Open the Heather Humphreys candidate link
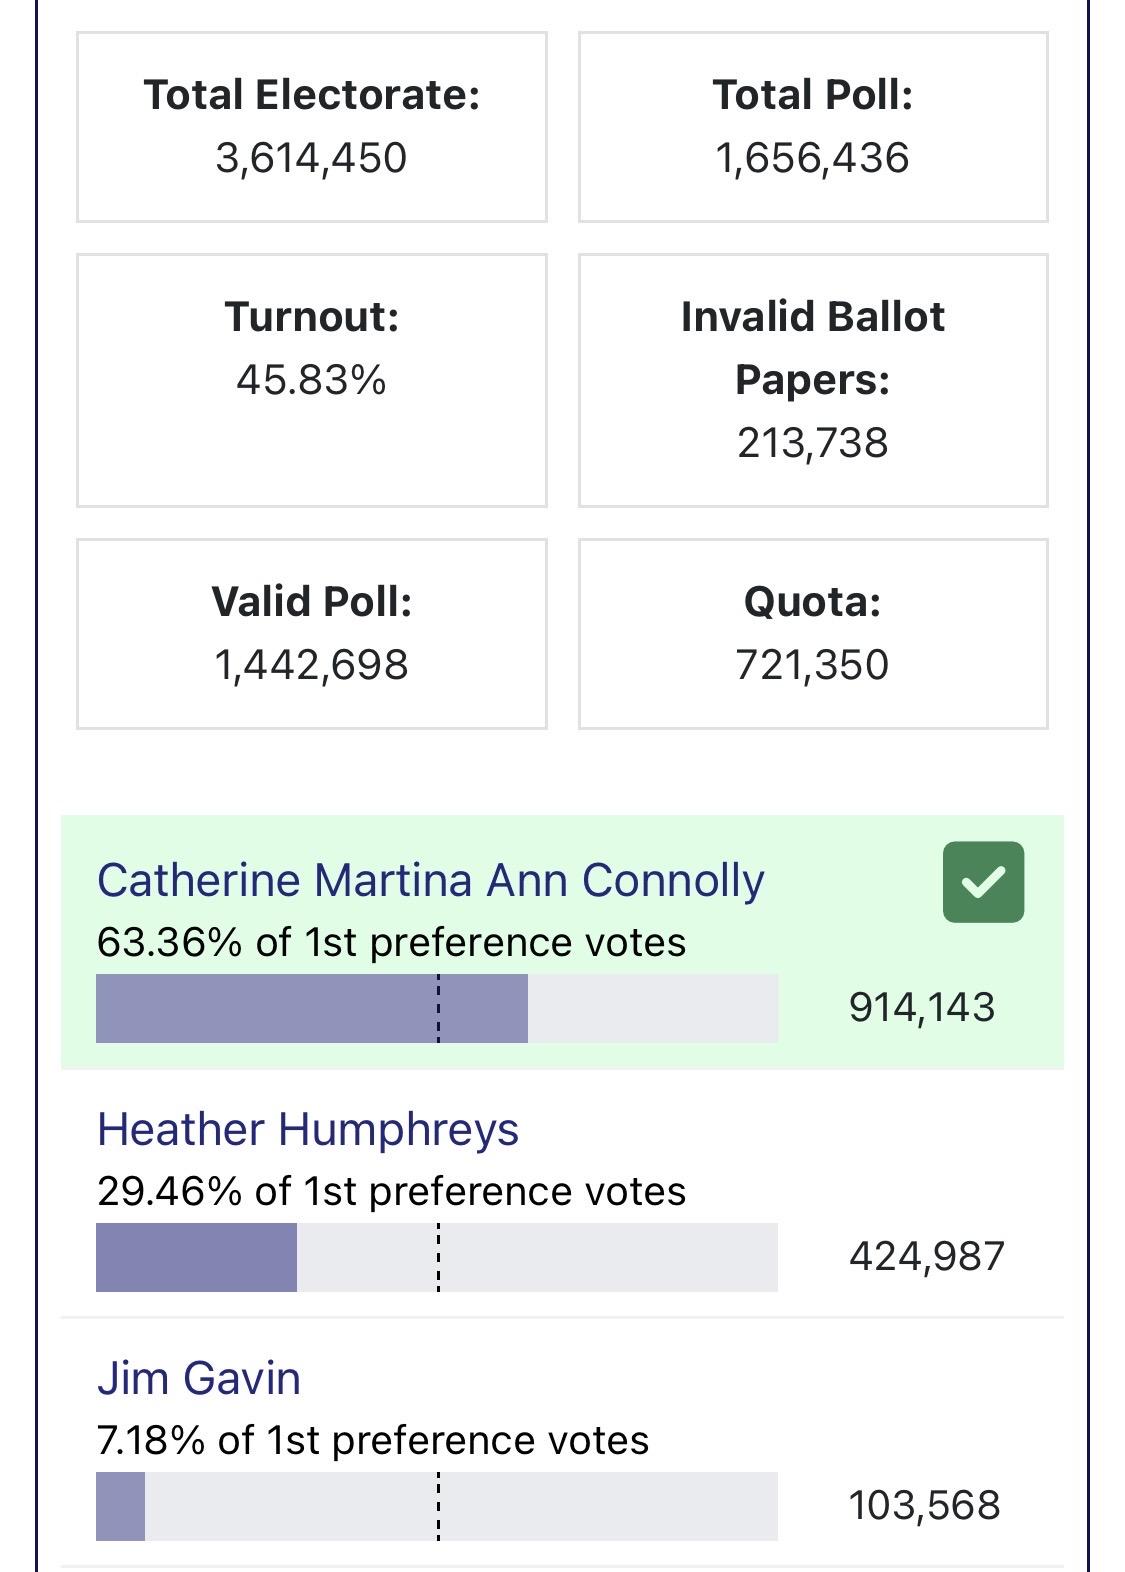This screenshot has width=1125, height=1572. pyautogui.click(x=308, y=1130)
